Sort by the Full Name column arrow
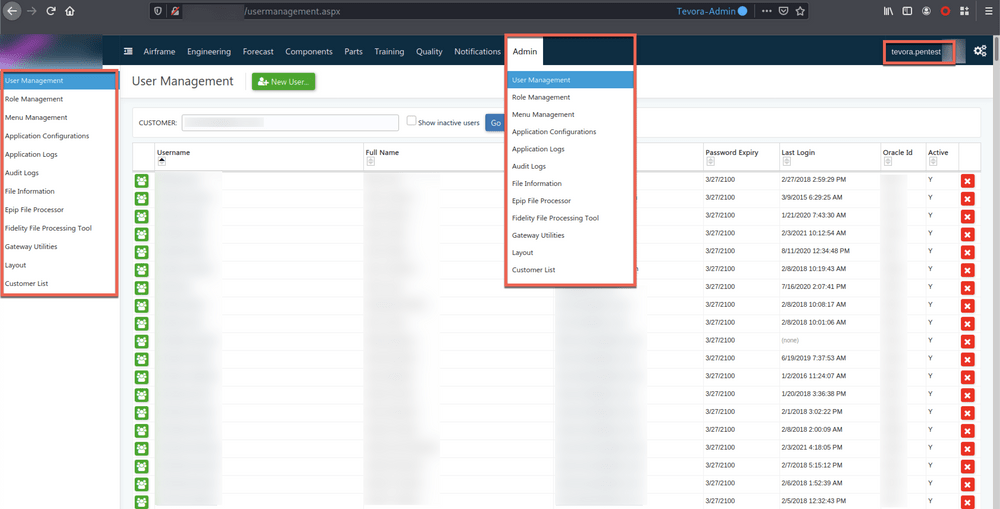The image size is (1000, 509). point(370,162)
